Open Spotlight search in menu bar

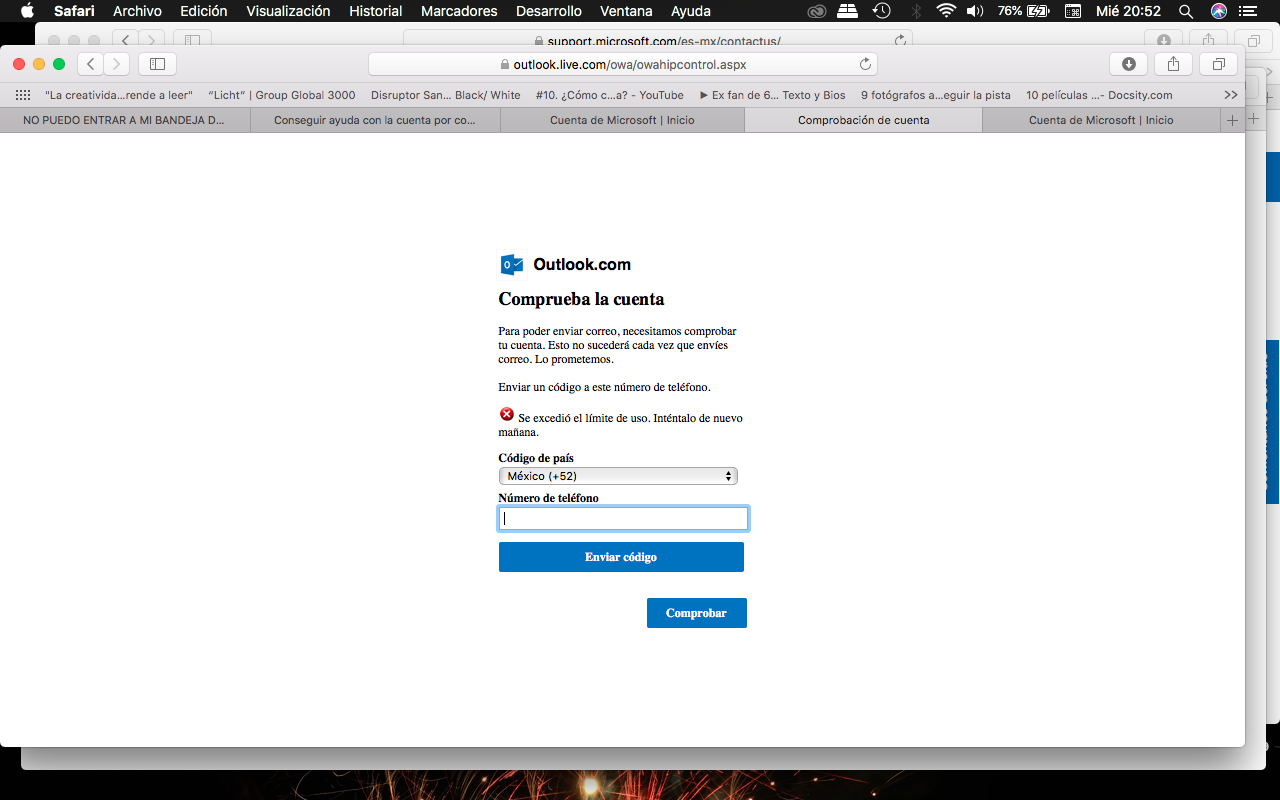(1186, 11)
